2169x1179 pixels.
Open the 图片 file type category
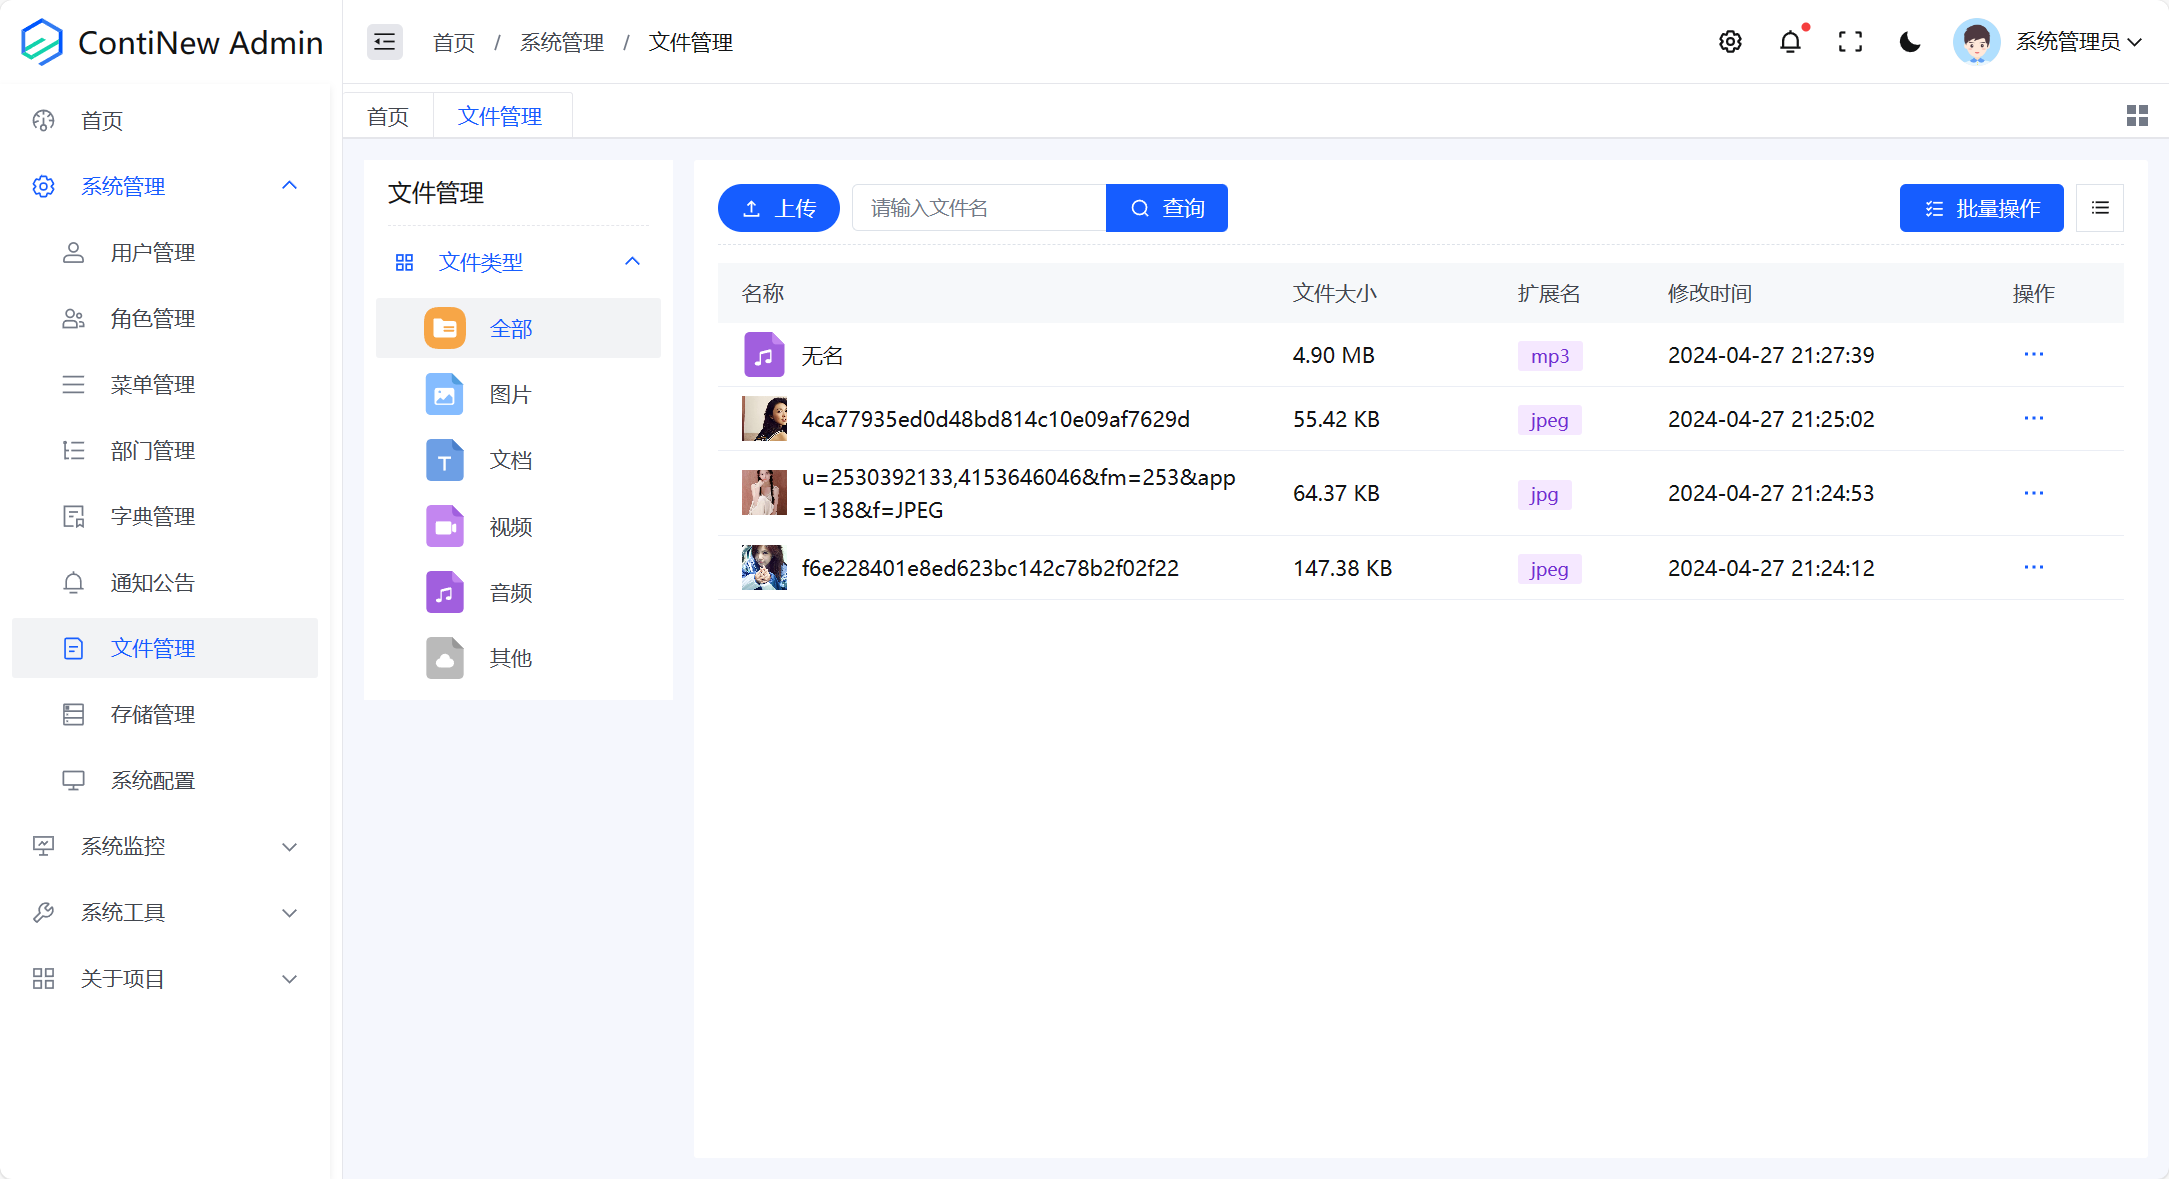(511, 394)
